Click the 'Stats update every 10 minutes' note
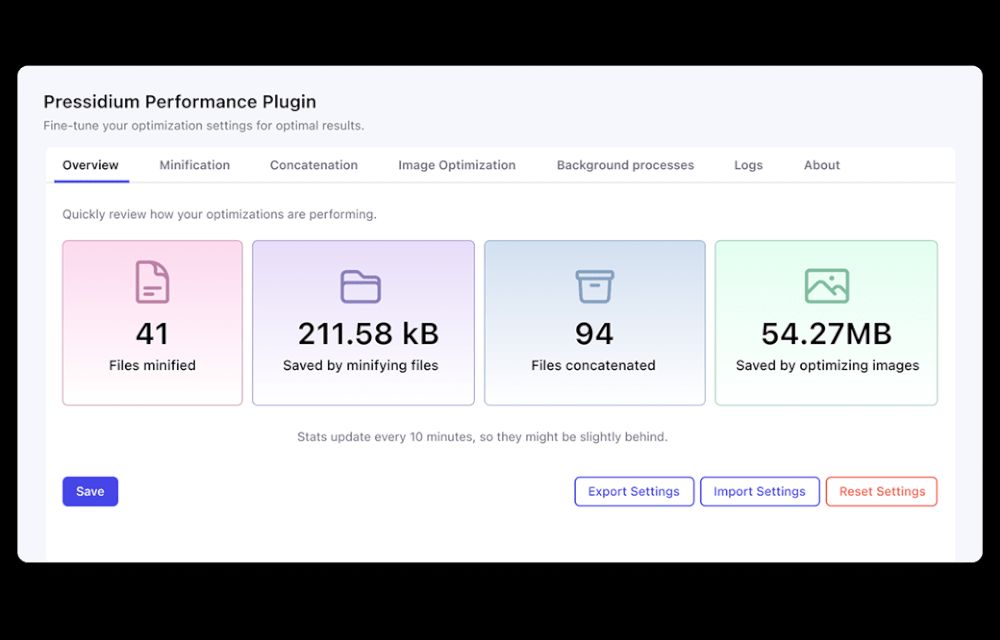This screenshot has width=1000, height=640. click(482, 437)
